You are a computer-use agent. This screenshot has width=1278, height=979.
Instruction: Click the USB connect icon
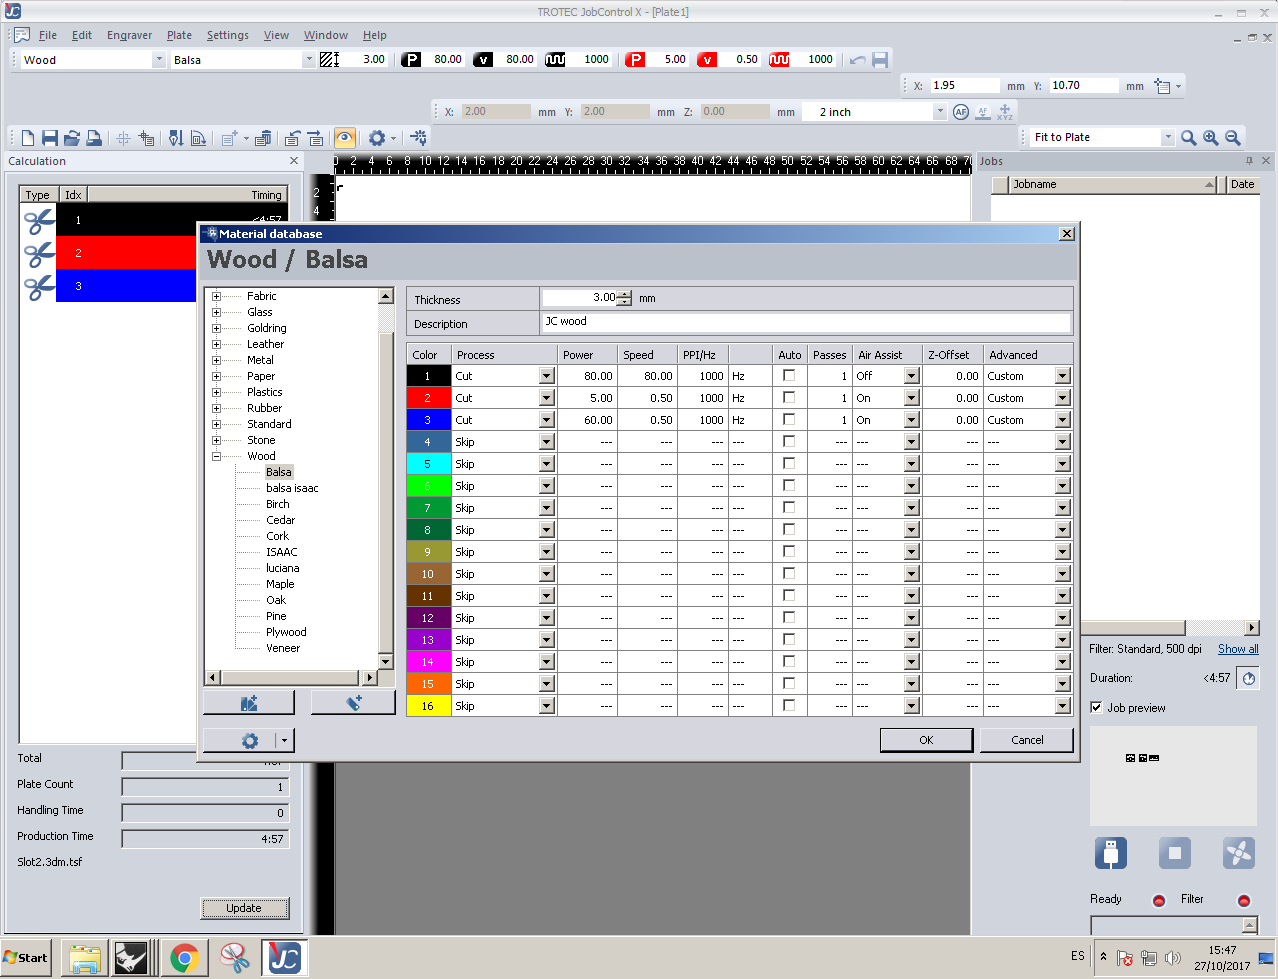[x=1110, y=853]
